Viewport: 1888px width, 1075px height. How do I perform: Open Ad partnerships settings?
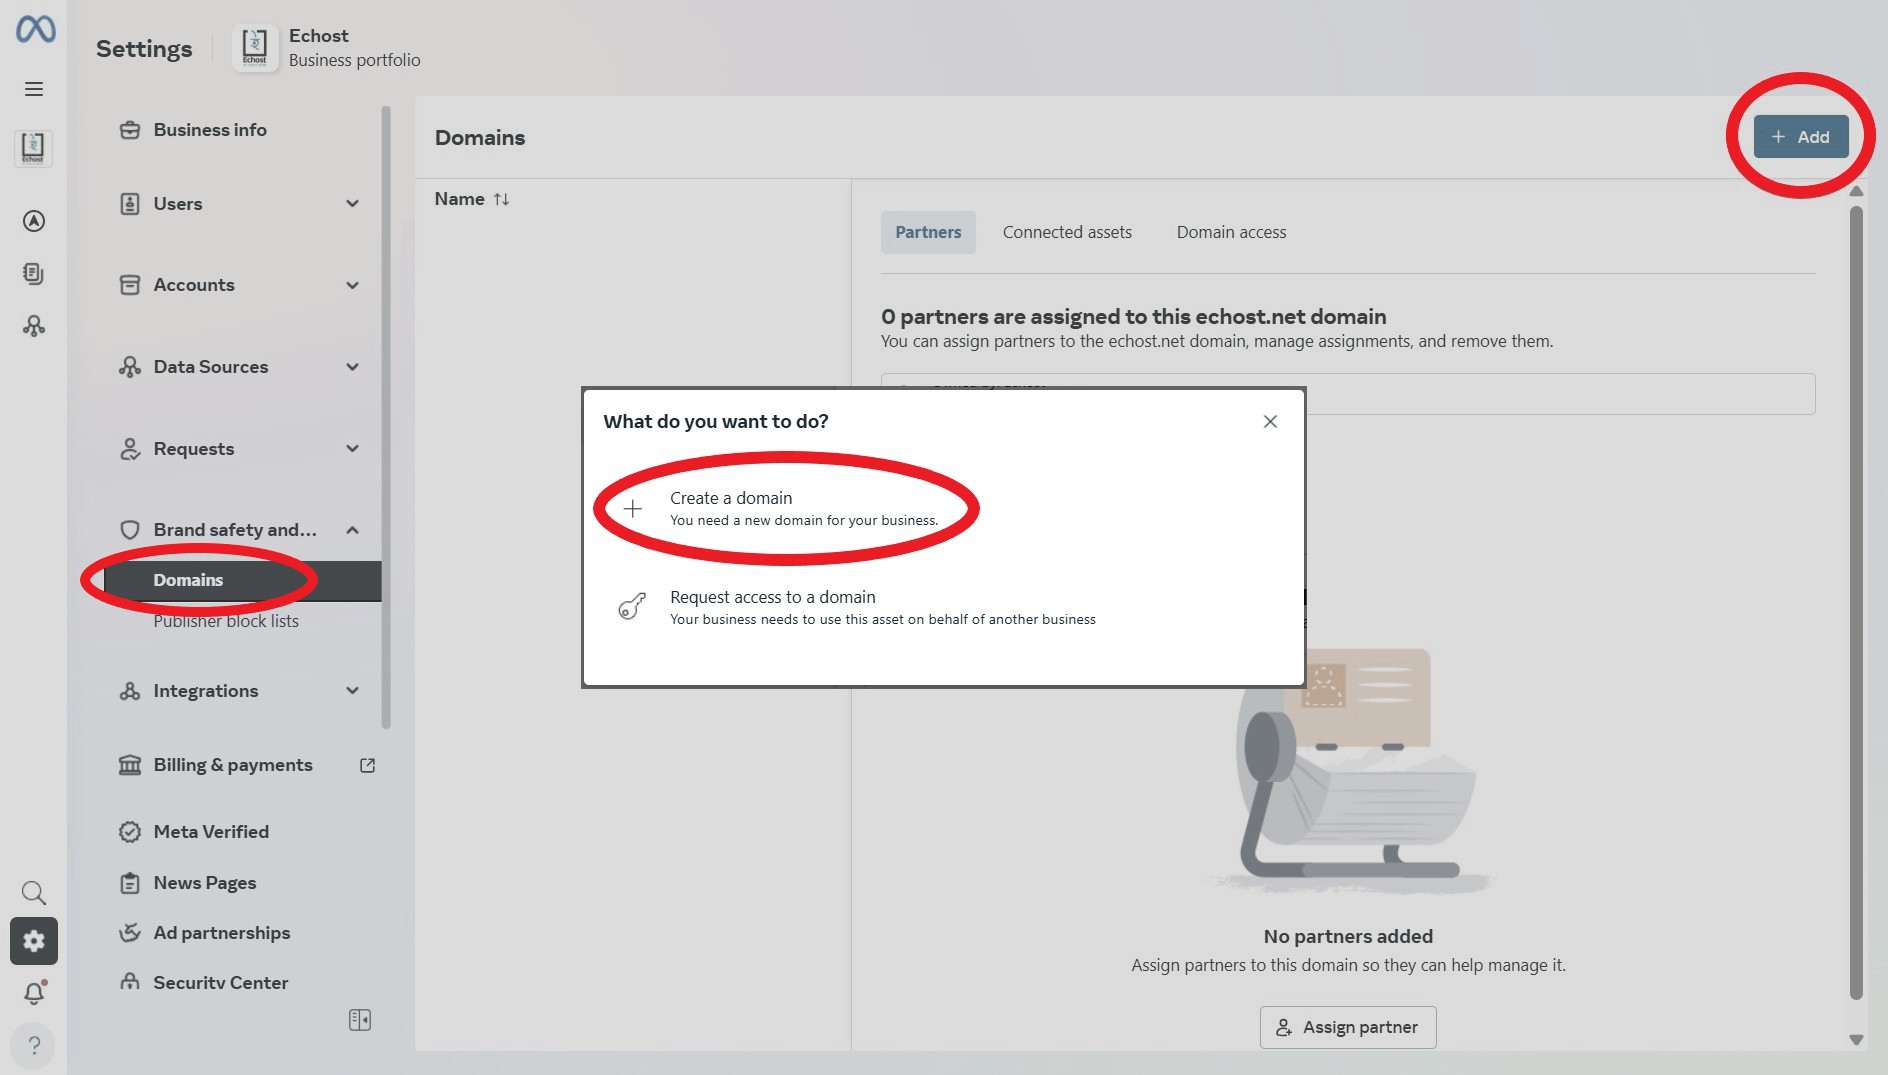pos(222,933)
